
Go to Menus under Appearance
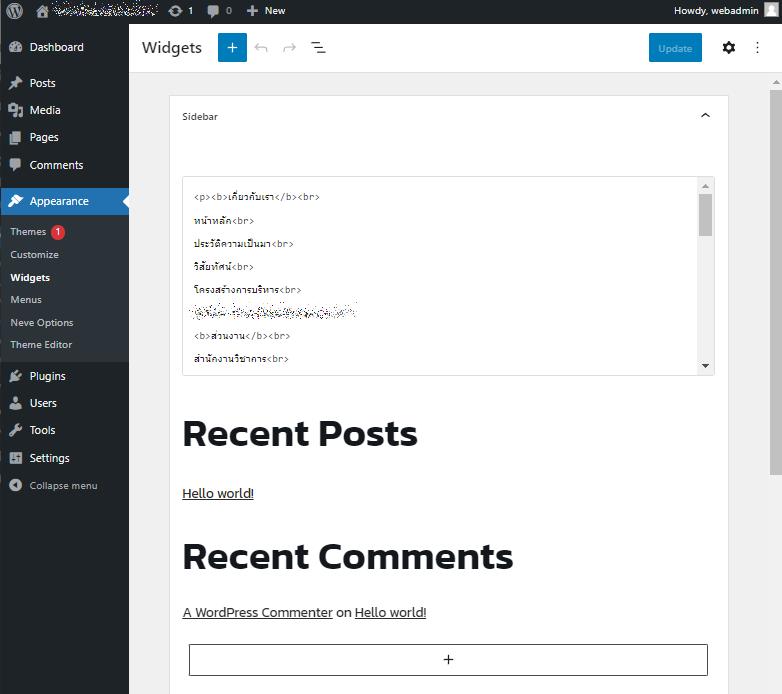coord(26,300)
